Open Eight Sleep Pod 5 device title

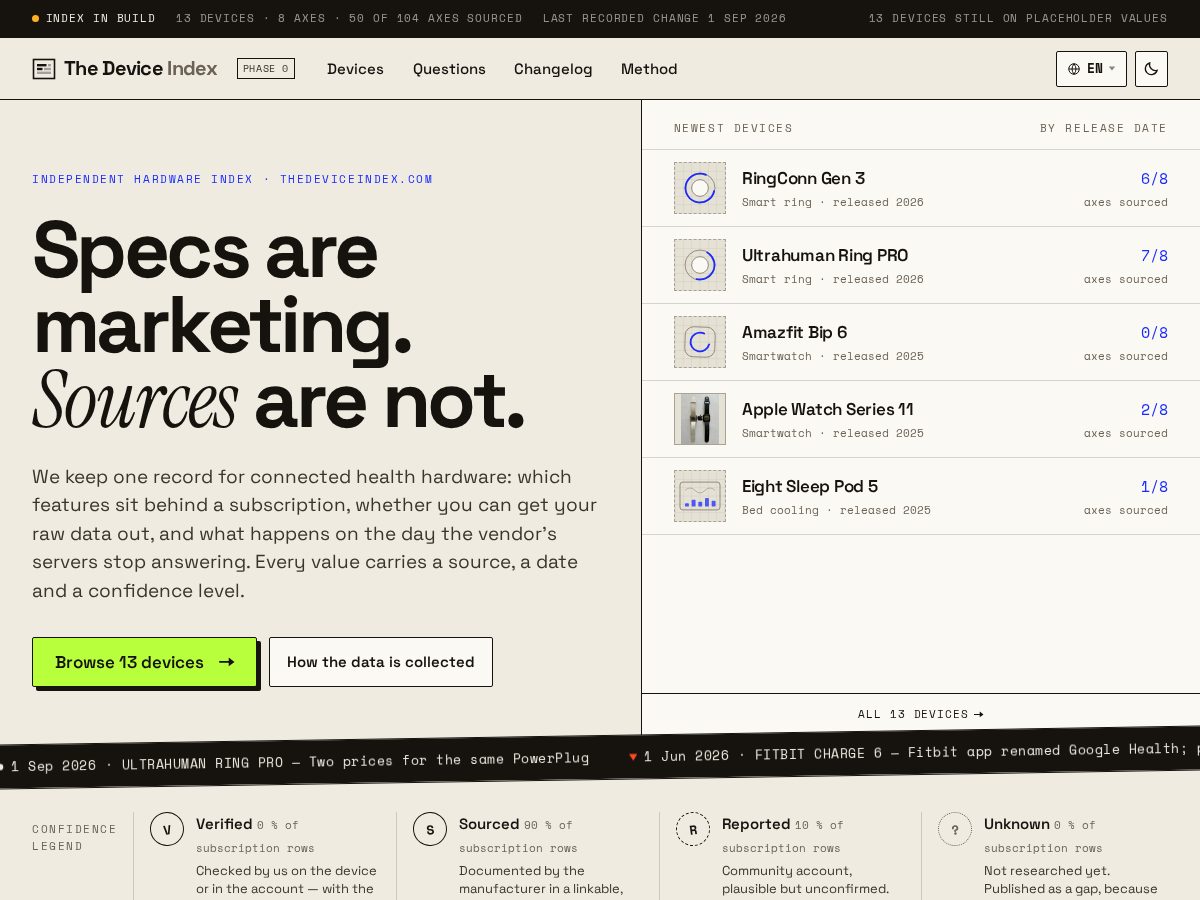[810, 487]
